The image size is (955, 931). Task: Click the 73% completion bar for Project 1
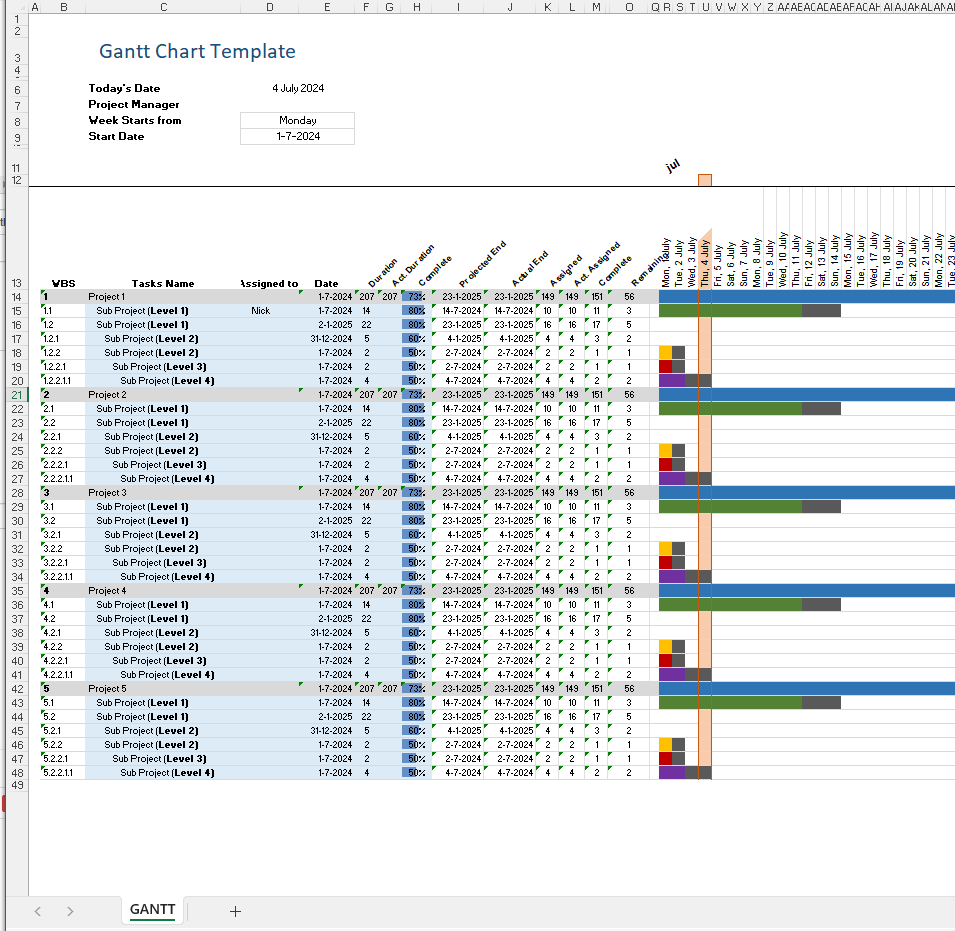pos(412,296)
